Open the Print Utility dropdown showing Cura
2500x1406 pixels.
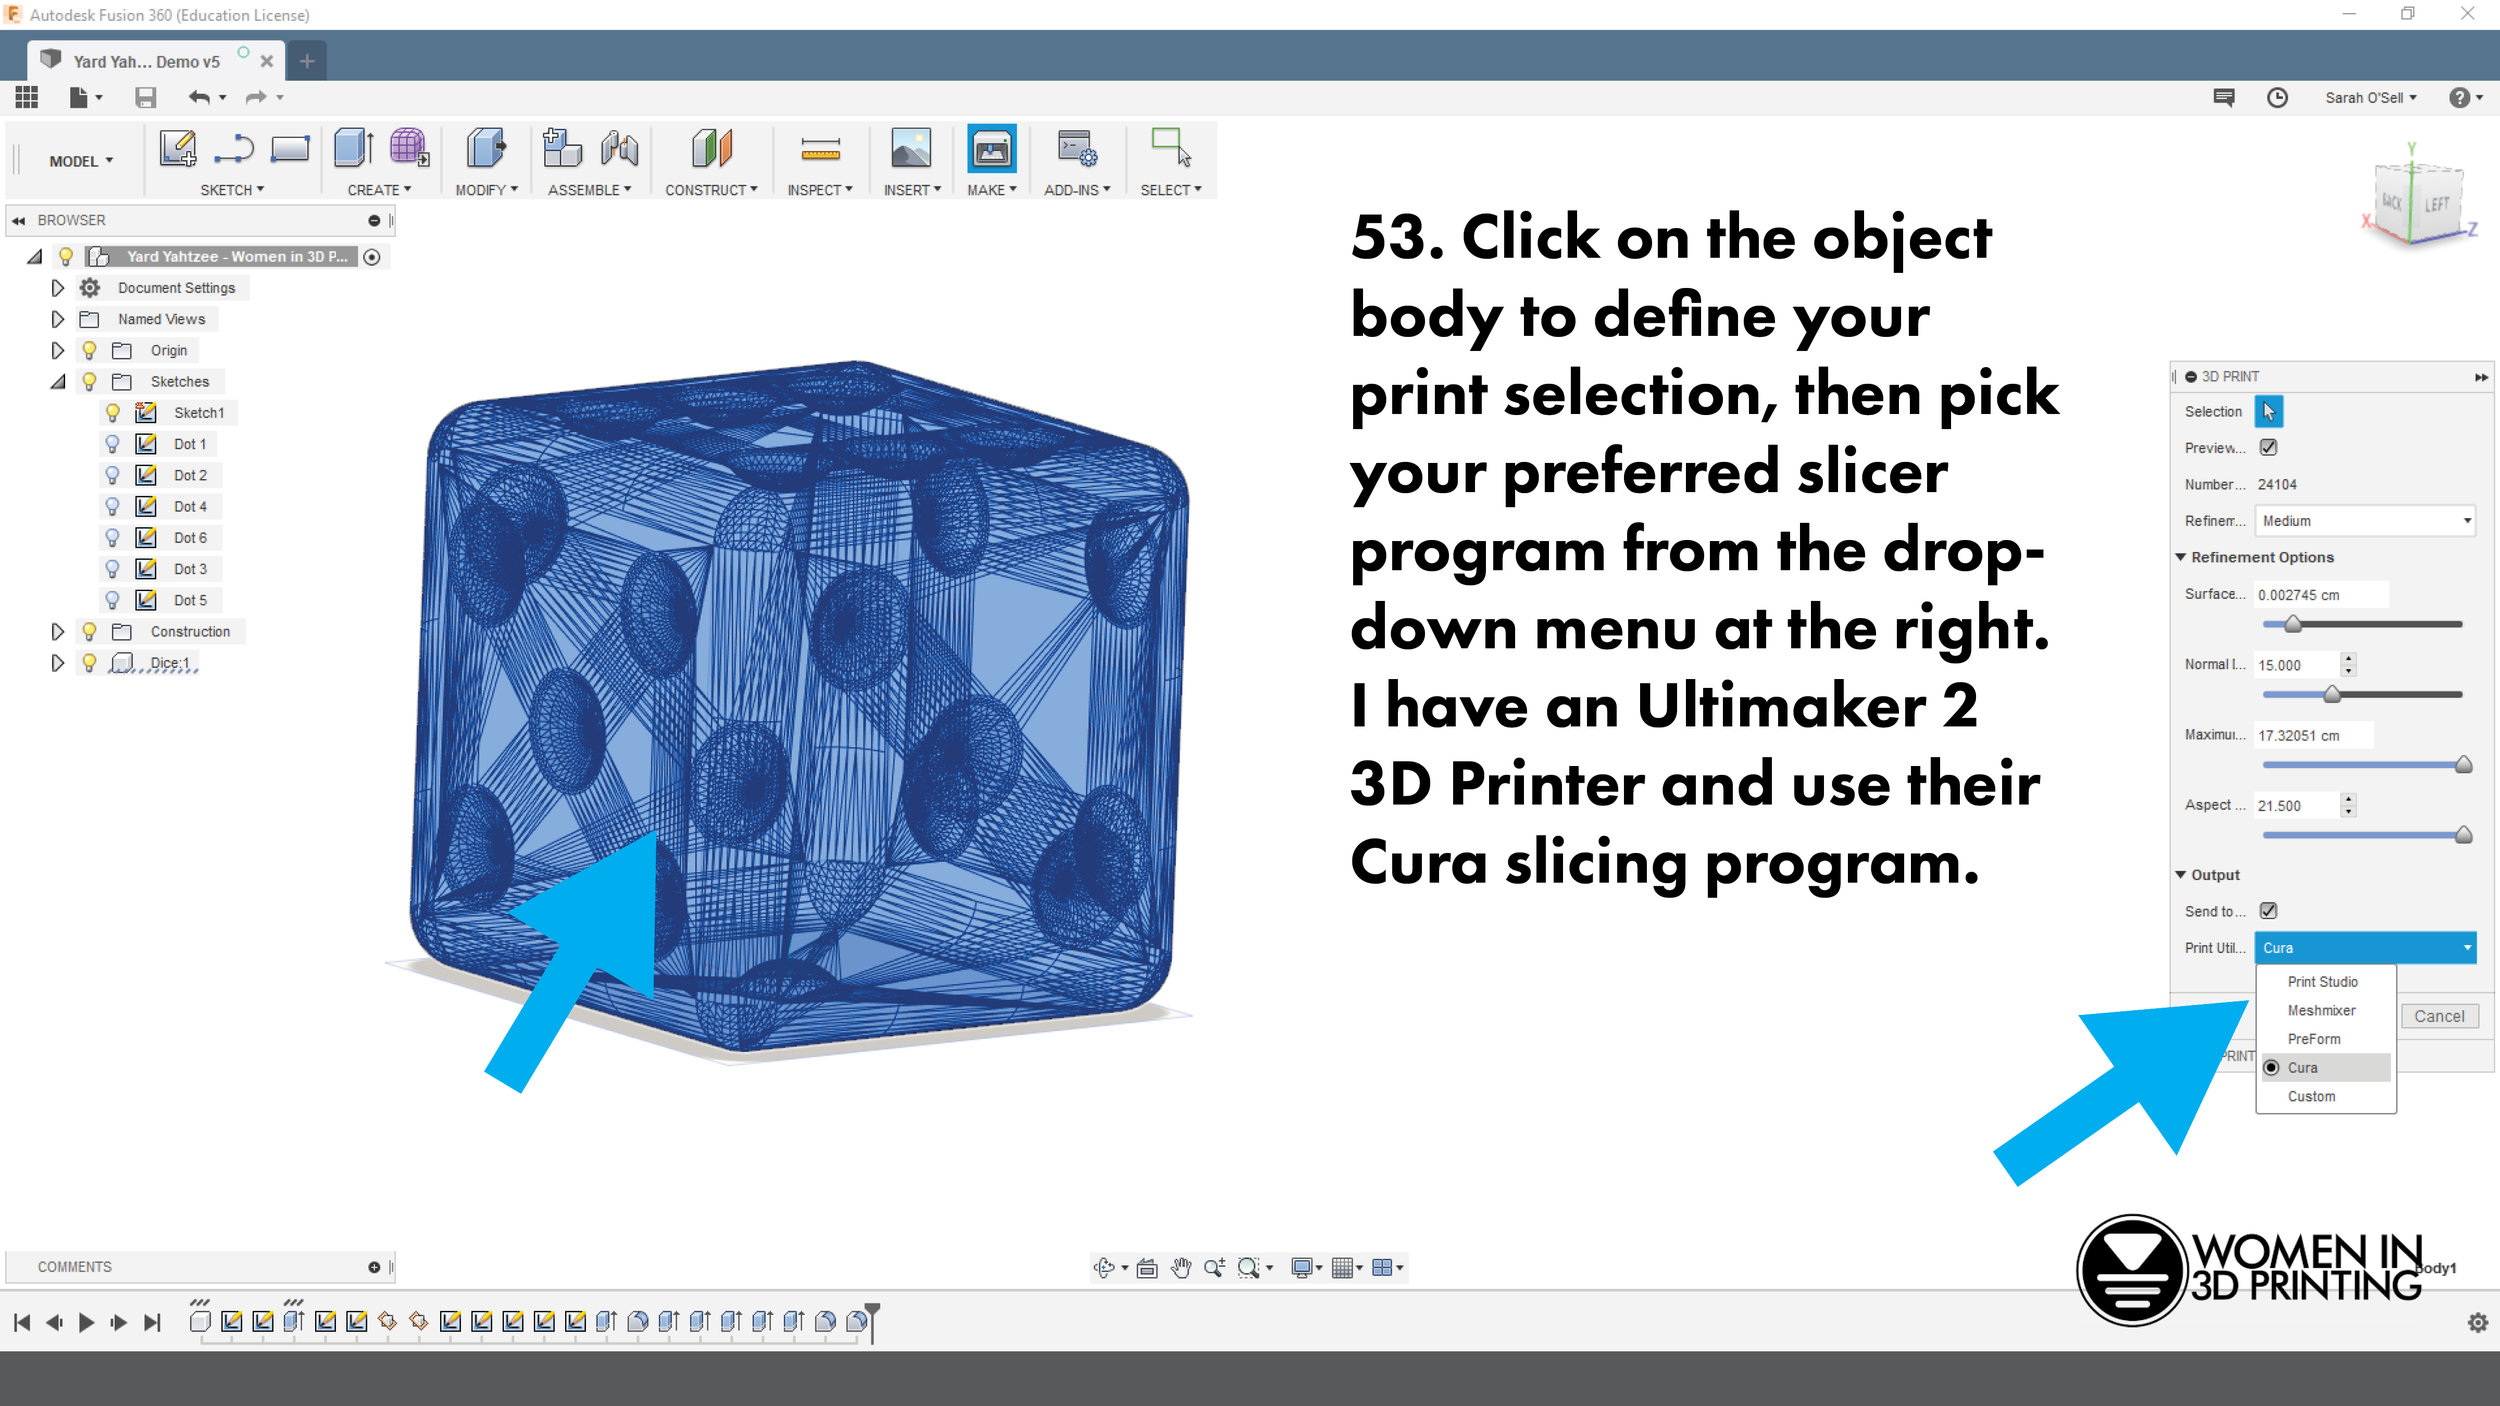(x=2364, y=947)
